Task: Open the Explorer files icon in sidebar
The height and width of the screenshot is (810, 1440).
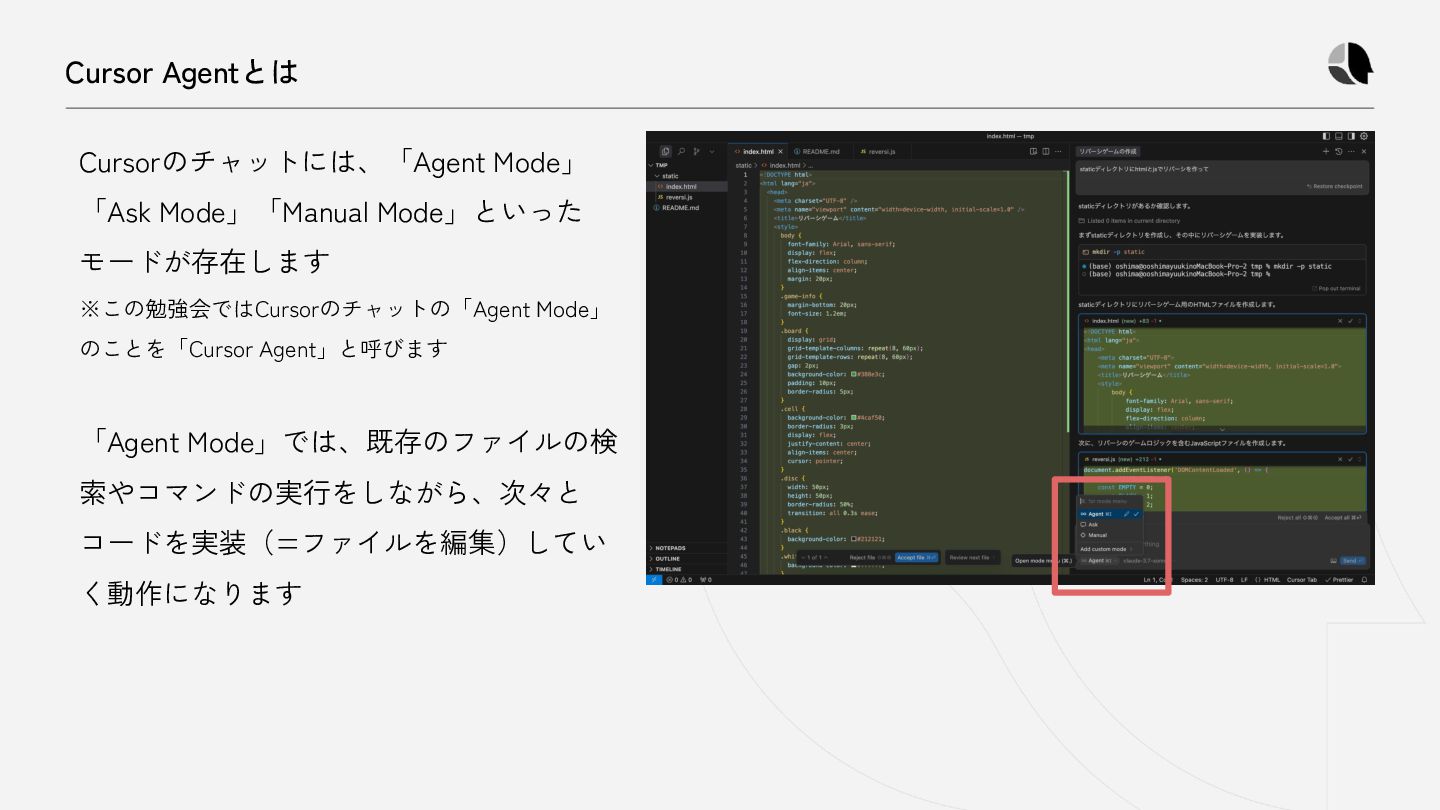Action: 665,151
